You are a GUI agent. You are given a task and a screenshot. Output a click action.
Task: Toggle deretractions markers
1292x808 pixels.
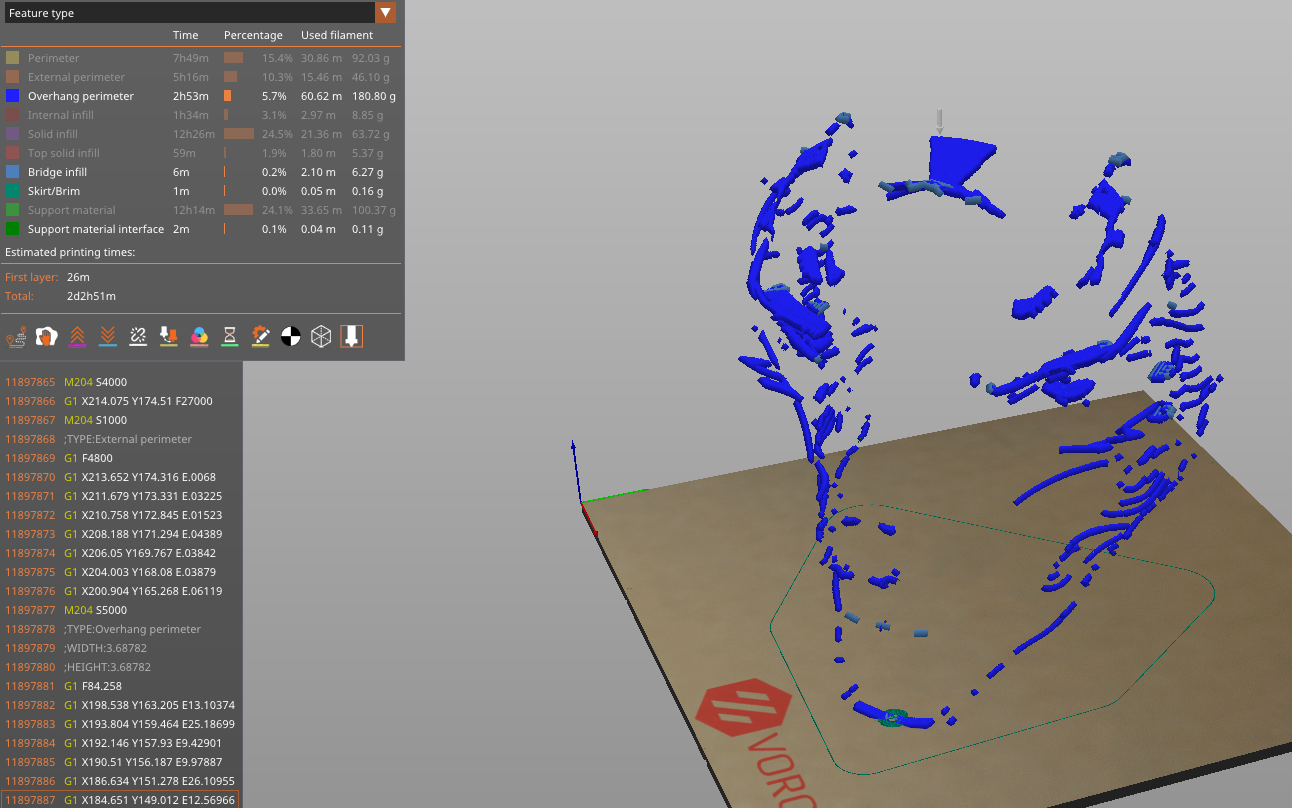click(x=107, y=336)
